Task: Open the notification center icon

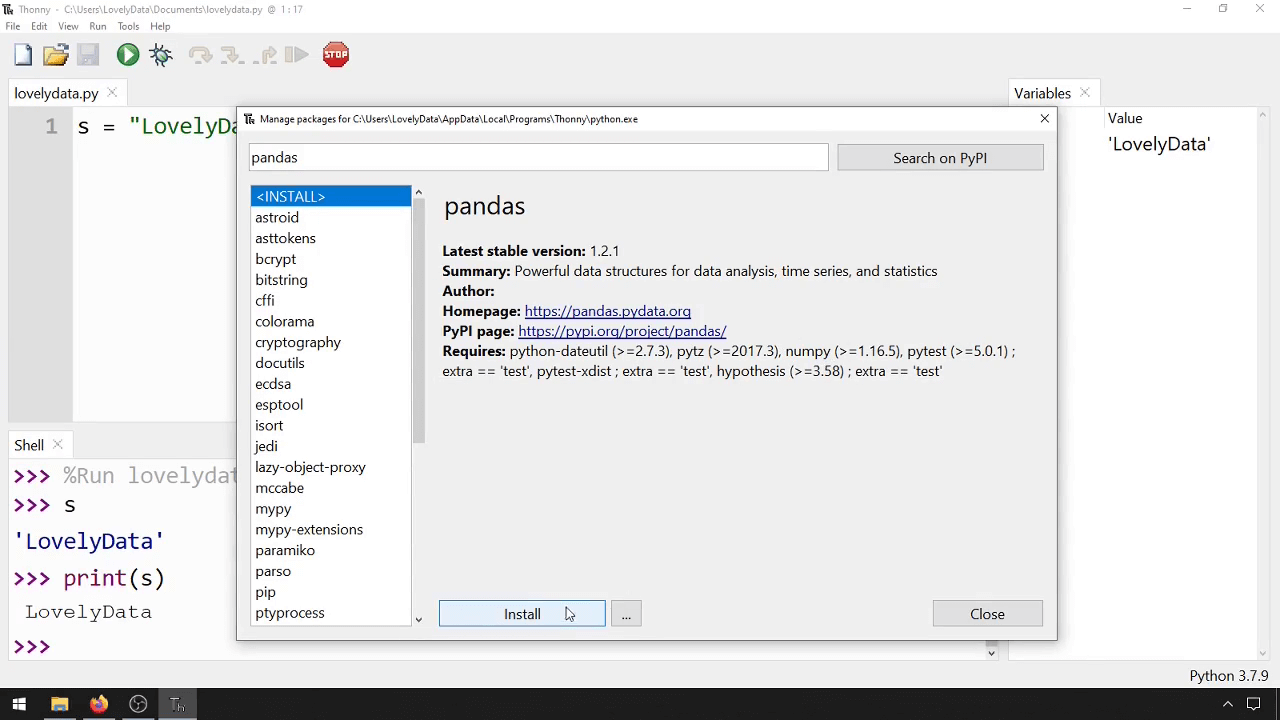Action: (1254, 705)
